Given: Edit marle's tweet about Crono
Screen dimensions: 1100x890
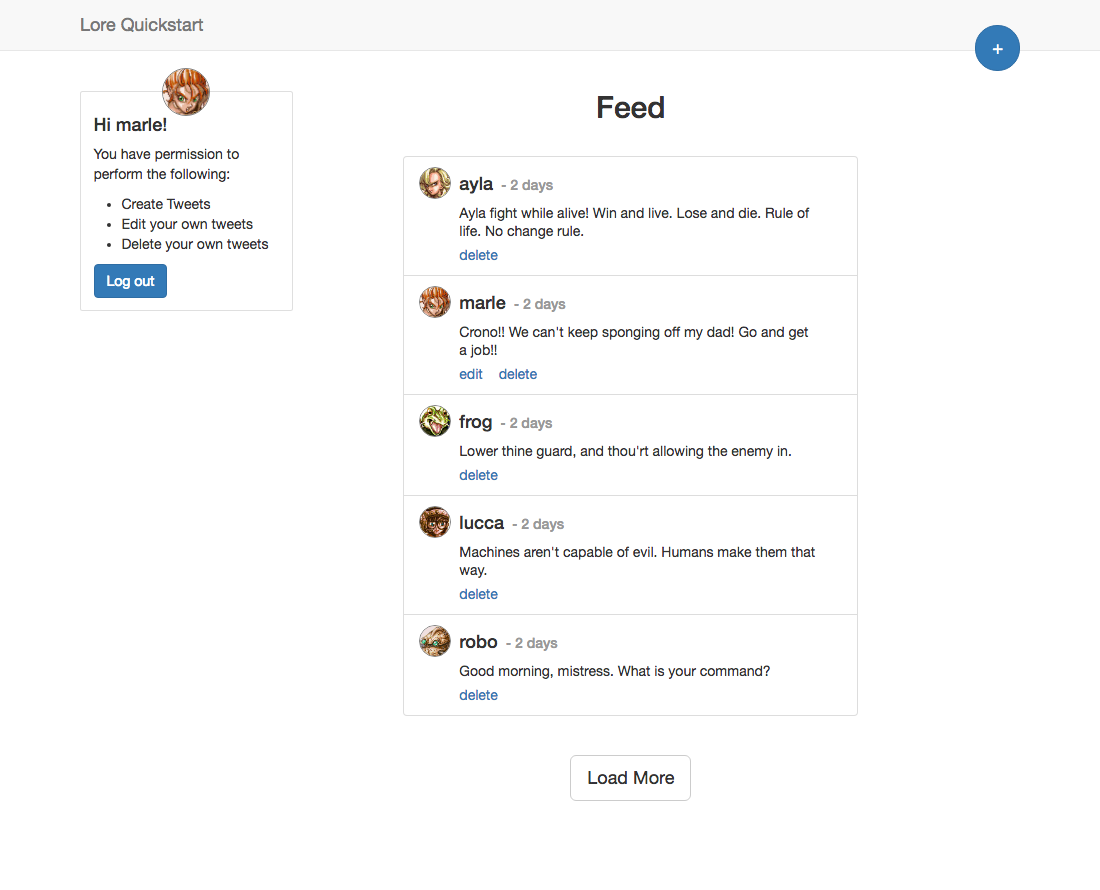Looking at the screenshot, I should [x=471, y=375].
